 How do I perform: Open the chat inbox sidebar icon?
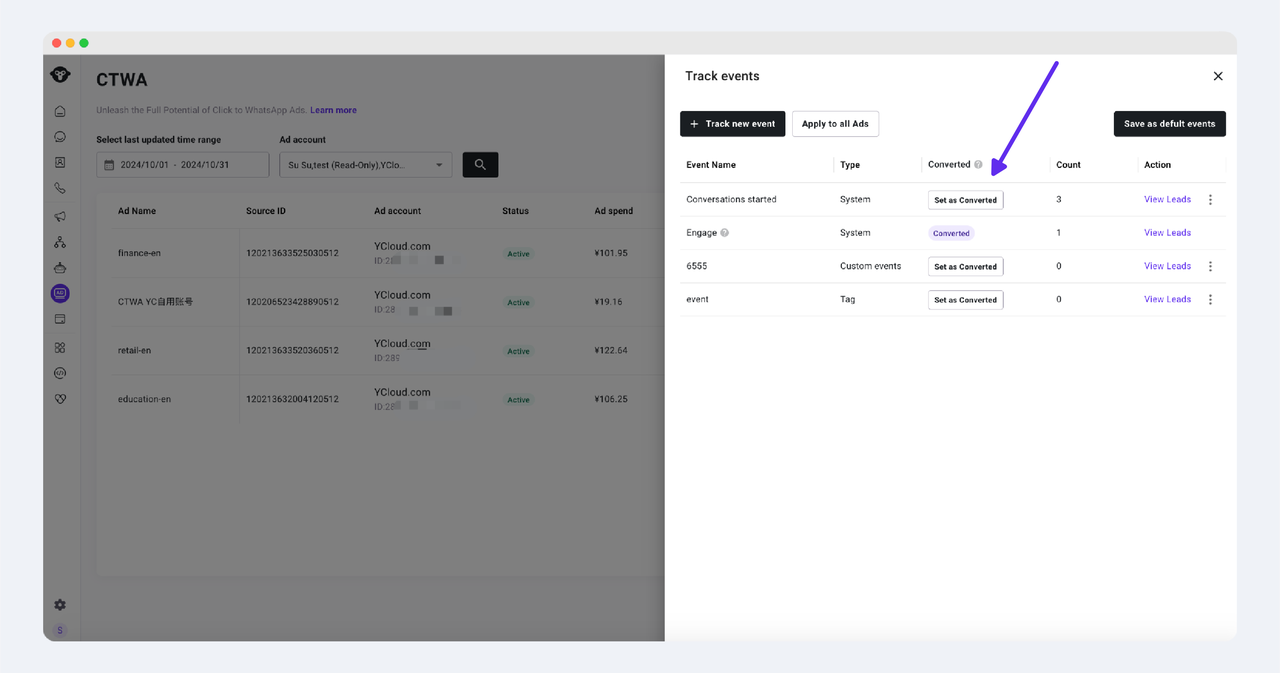tap(60, 137)
